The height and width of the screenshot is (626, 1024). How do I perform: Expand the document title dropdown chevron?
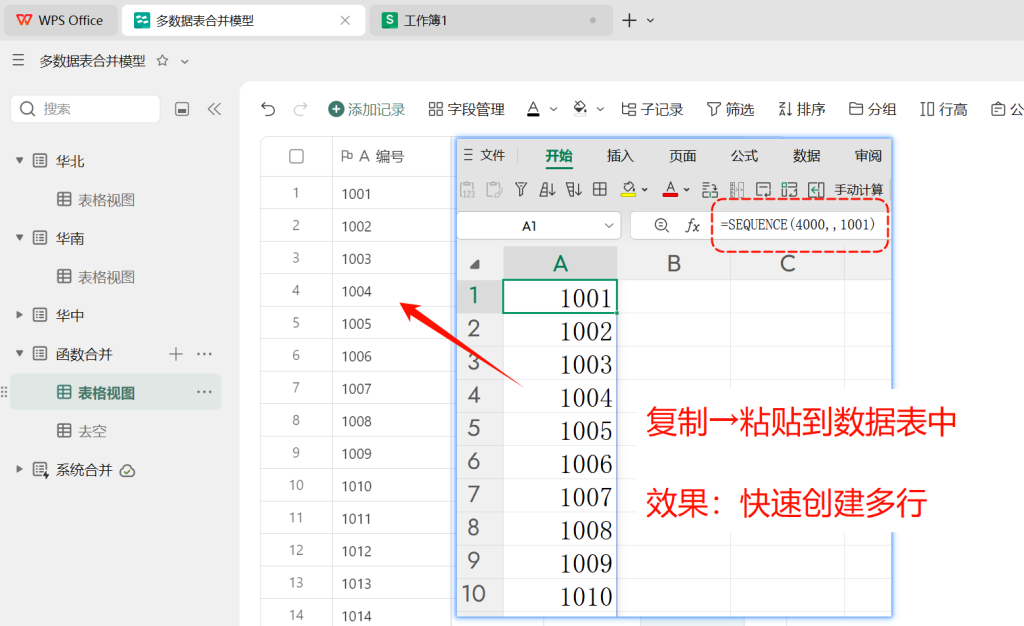click(185, 61)
